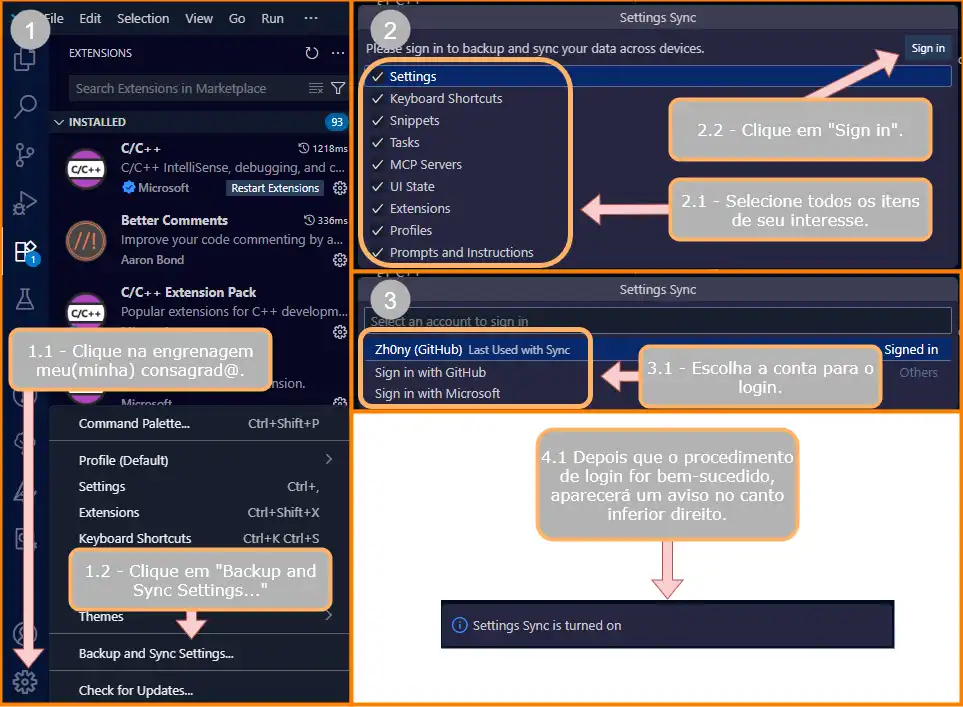
Task: Open the gear for the C/C++ IntelliSense extension
Action: point(340,188)
